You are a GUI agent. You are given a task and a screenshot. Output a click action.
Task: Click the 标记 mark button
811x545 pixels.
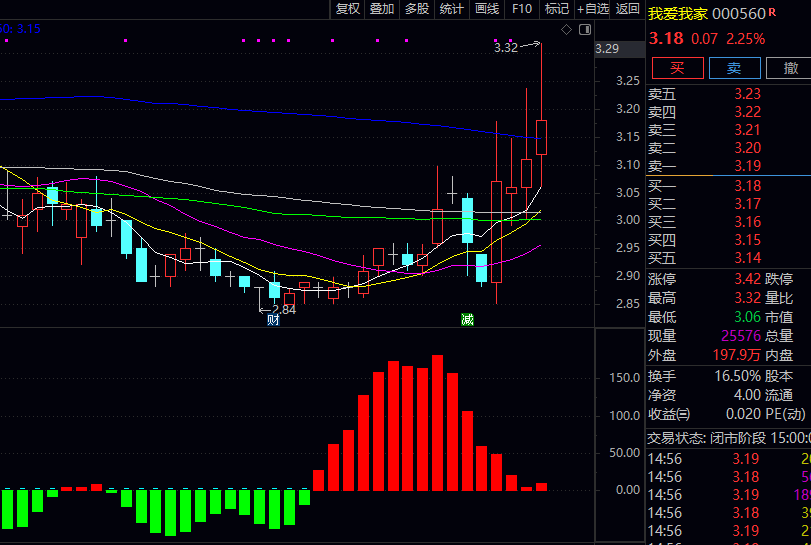point(557,9)
